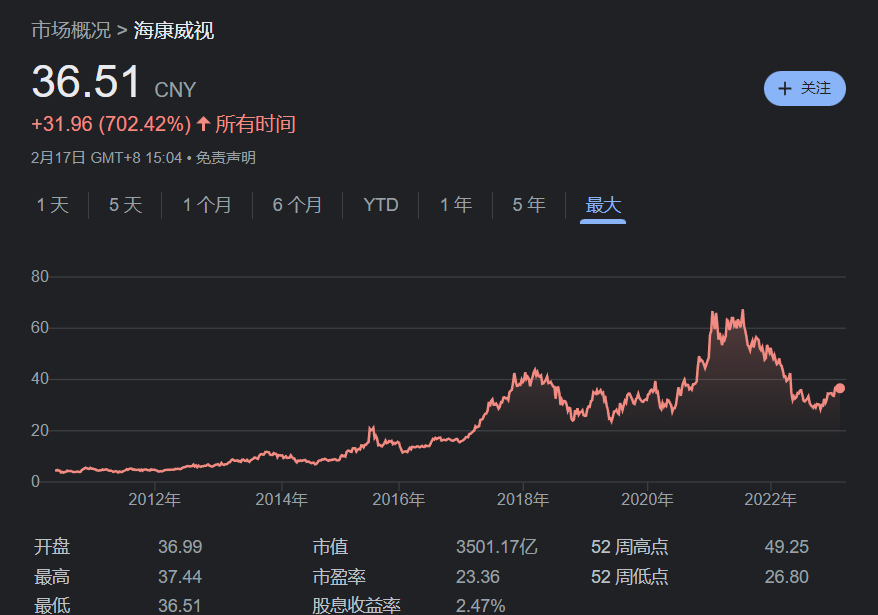Select the 5 天 time range tab
This screenshot has width=878, height=615.
125,205
